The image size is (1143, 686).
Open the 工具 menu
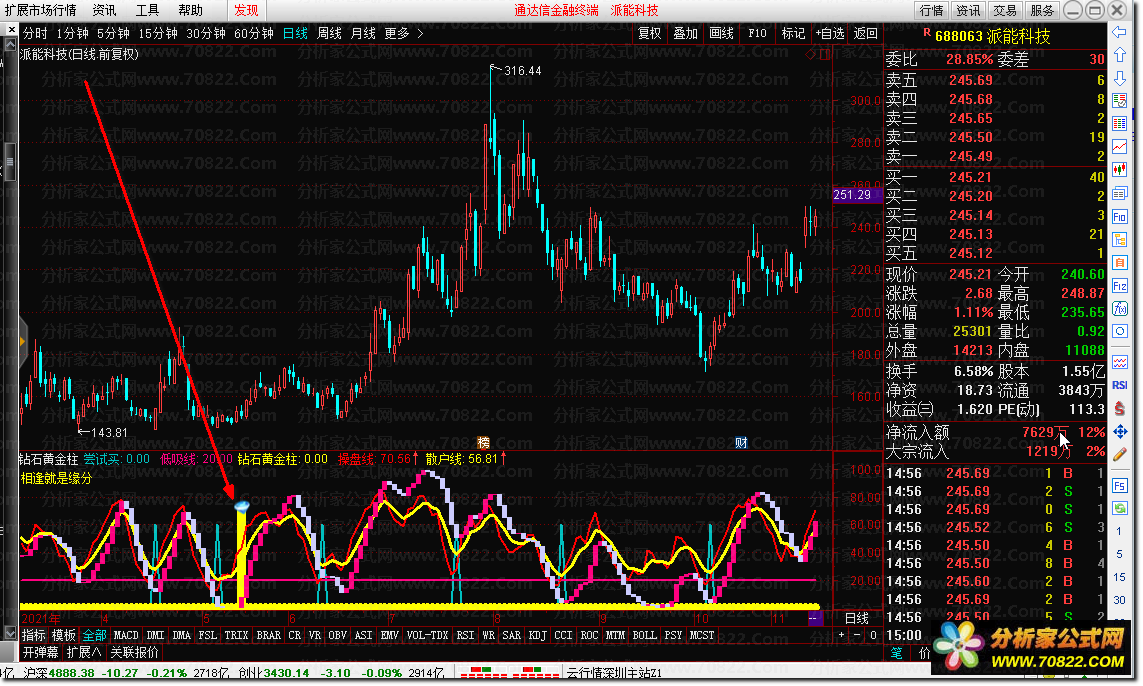coord(147,10)
